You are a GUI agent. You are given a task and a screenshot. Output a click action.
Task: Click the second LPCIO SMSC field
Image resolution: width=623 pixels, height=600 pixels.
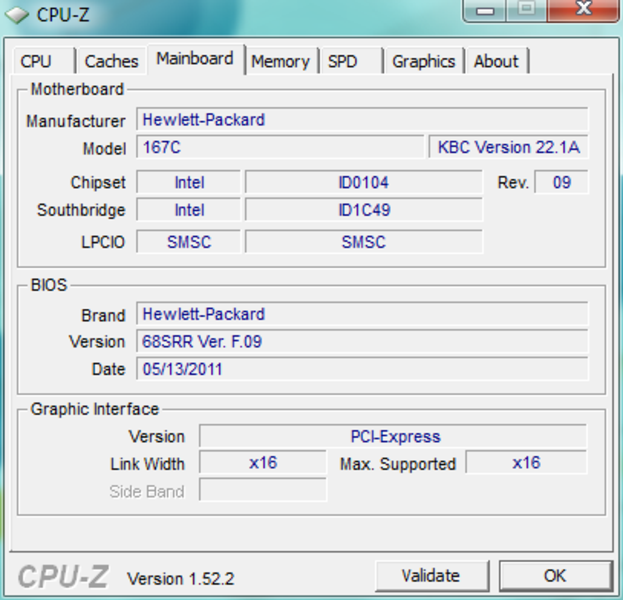pos(364,242)
